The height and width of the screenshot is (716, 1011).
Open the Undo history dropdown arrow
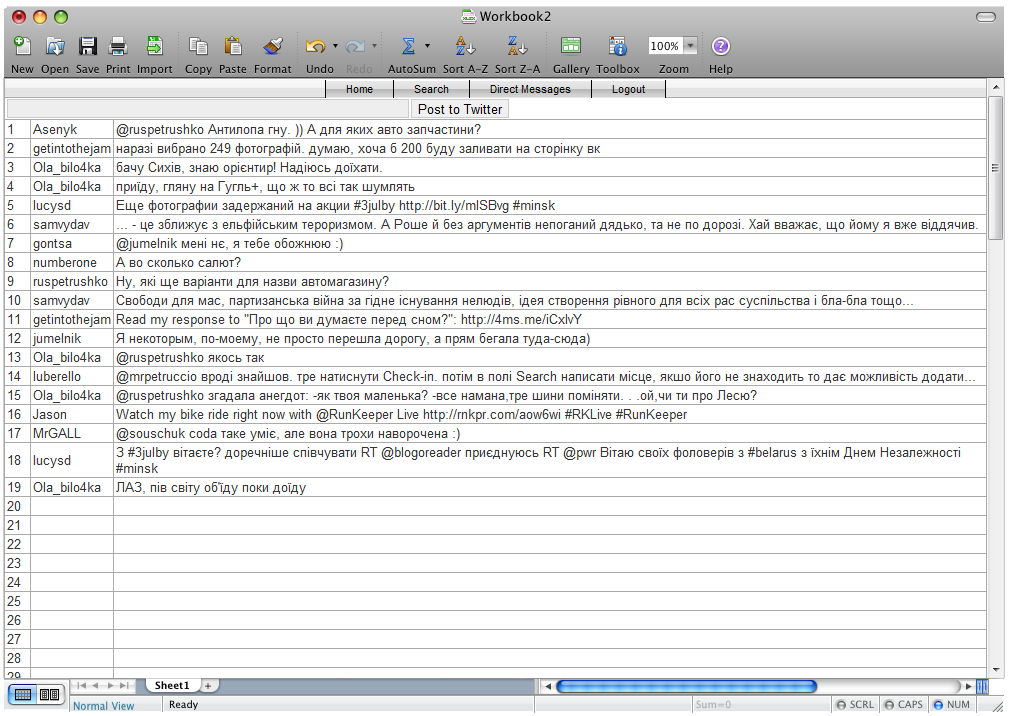[335, 46]
